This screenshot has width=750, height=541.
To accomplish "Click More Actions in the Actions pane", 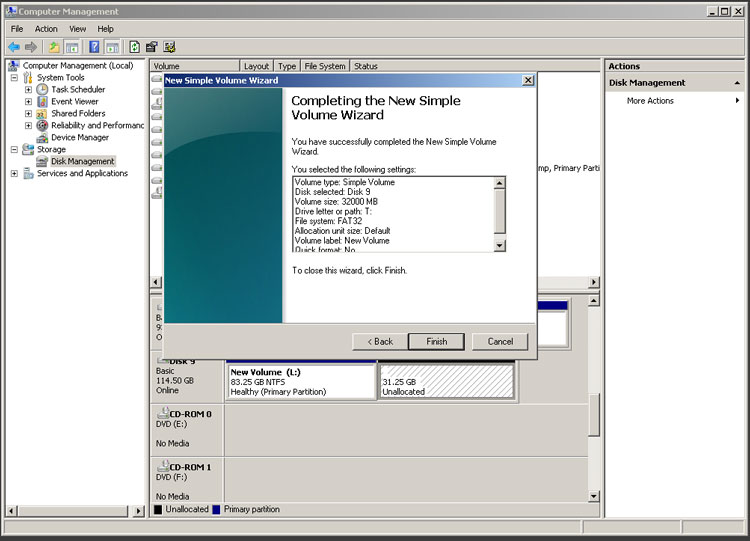I will click(x=650, y=100).
